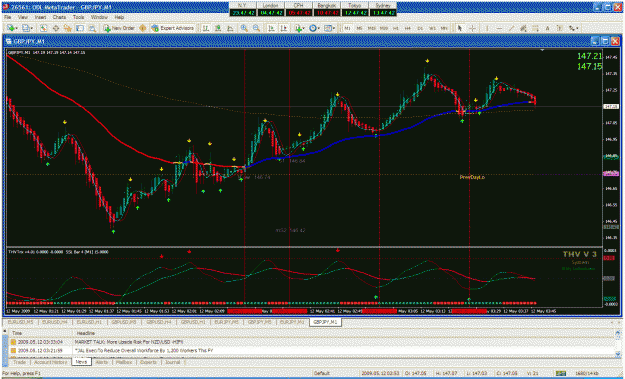This screenshot has height=379, width=625.
Task: Switch chart to bar chart style
Action: [206, 28]
